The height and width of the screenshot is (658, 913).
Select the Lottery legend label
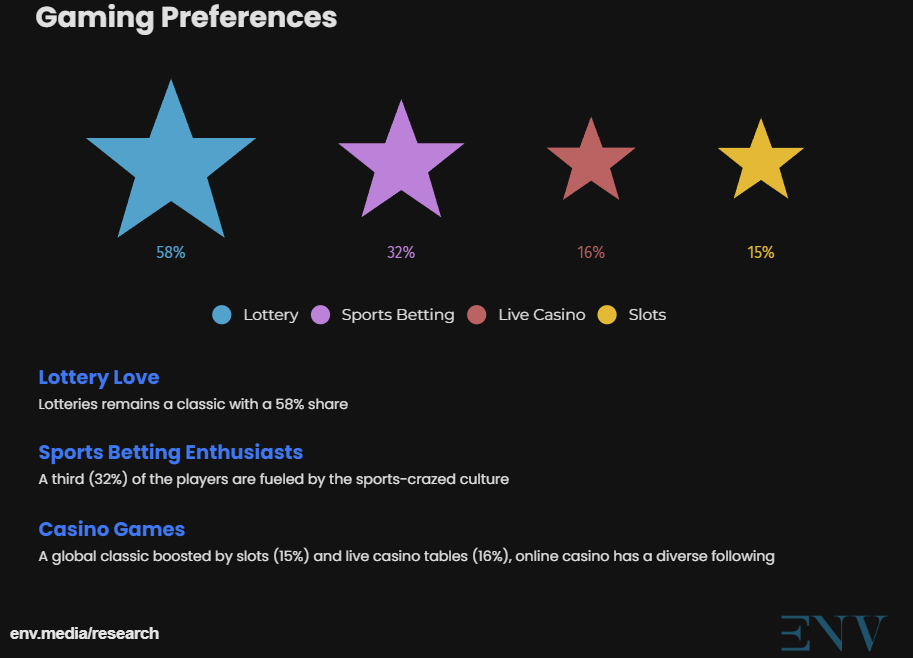click(x=271, y=315)
